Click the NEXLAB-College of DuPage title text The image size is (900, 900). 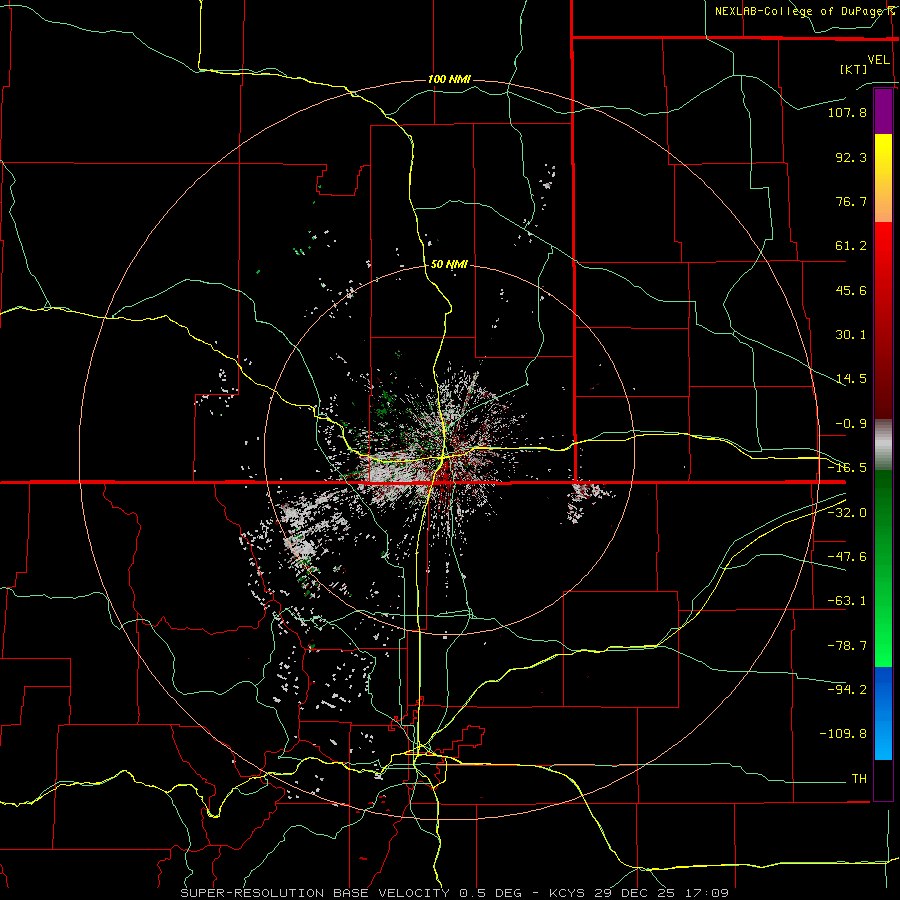pos(802,11)
